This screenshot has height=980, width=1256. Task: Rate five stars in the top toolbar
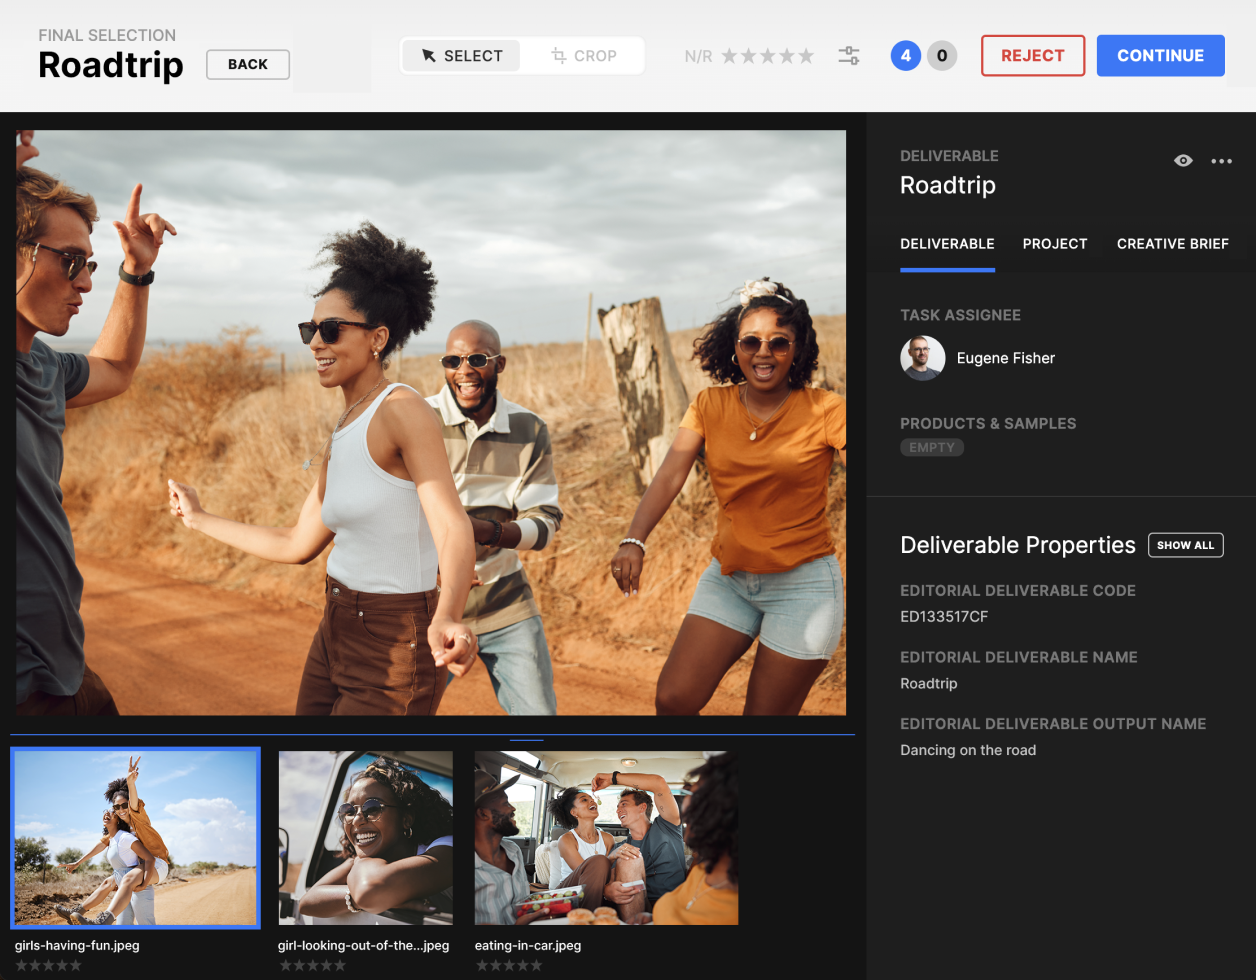[x=806, y=56]
